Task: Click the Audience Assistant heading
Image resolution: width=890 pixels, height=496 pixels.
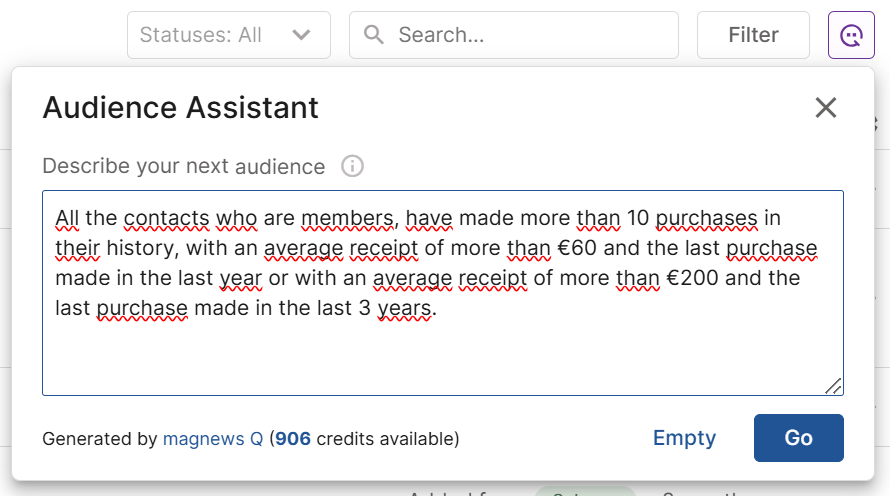Action: pos(180,108)
